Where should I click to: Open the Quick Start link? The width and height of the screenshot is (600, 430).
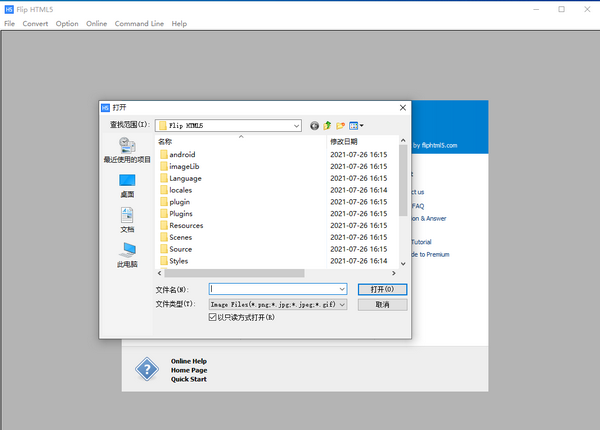188,379
